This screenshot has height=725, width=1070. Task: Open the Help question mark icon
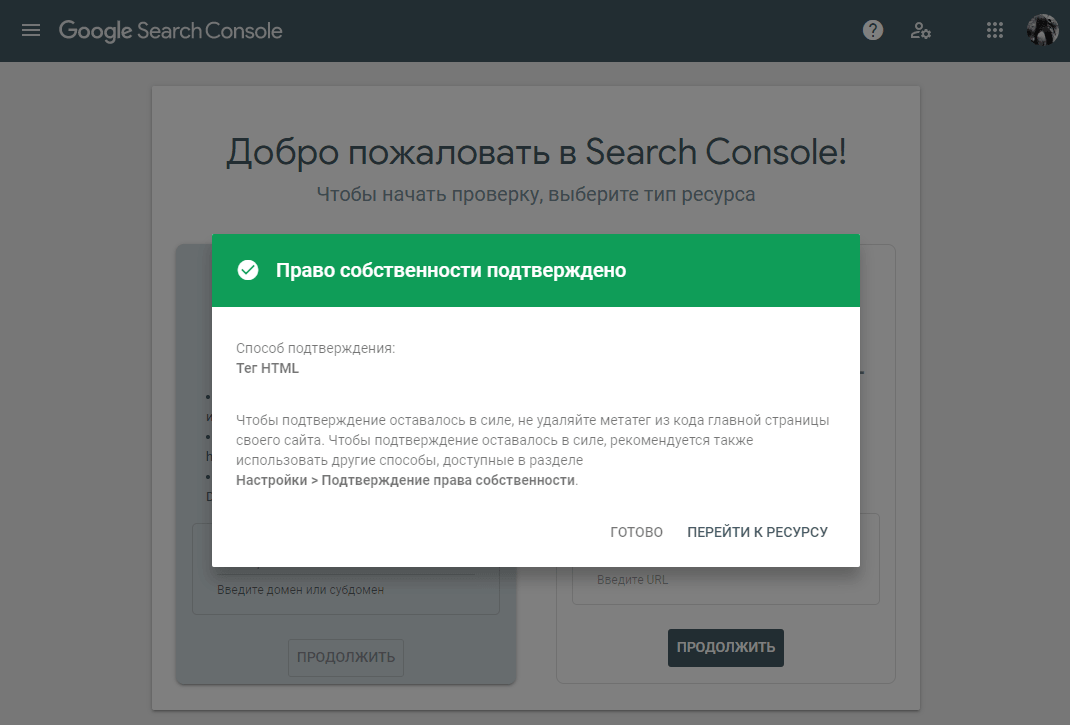click(x=873, y=31)
